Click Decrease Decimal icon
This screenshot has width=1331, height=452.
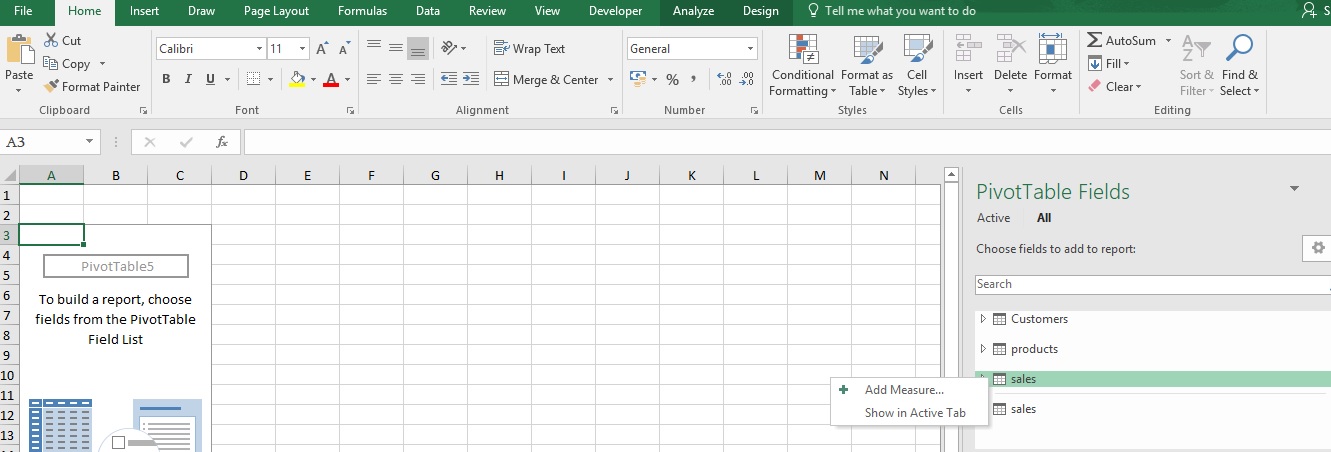point(748,80)
